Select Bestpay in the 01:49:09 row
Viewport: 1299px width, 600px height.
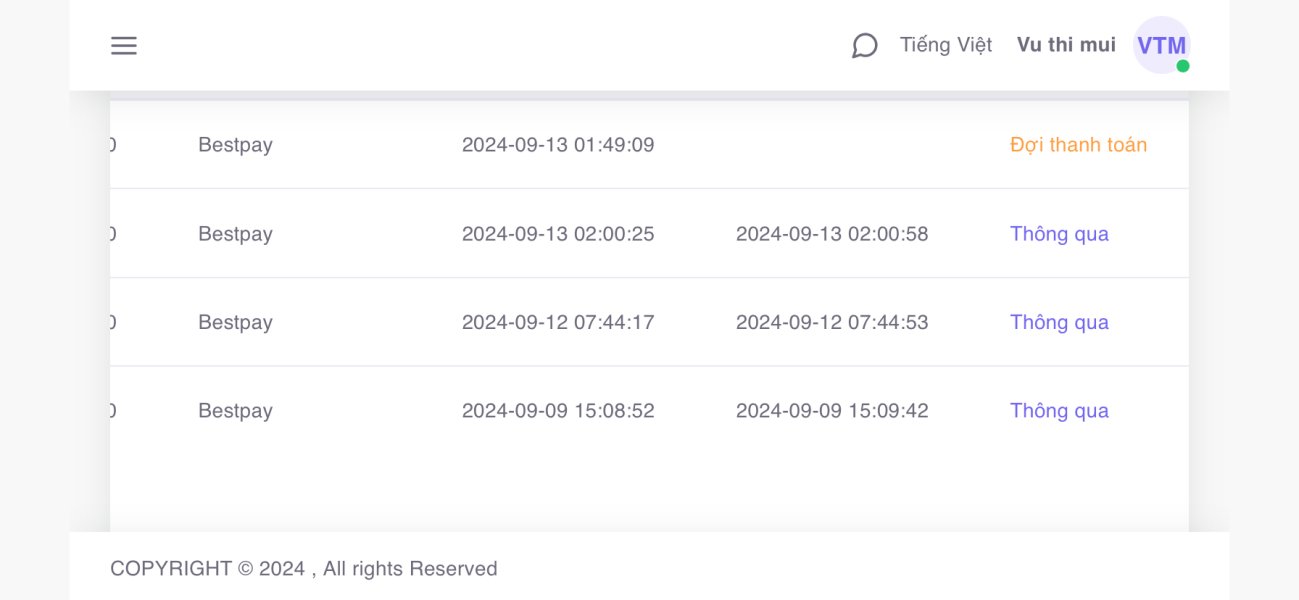pyautogui.click(x=235, y=145)
